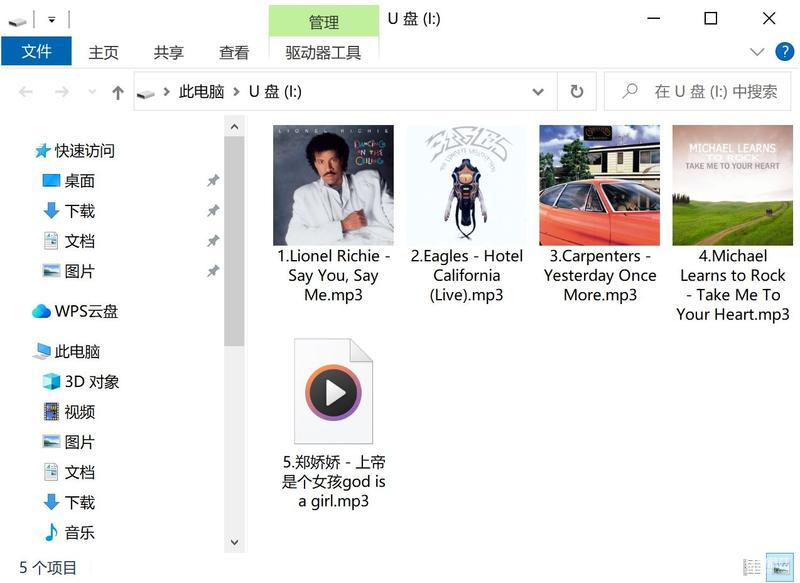The width and height of the screenshot is (800, 583).
Task: Click the 5 个项目 status bar text
Action: click(x=48, y=568)
